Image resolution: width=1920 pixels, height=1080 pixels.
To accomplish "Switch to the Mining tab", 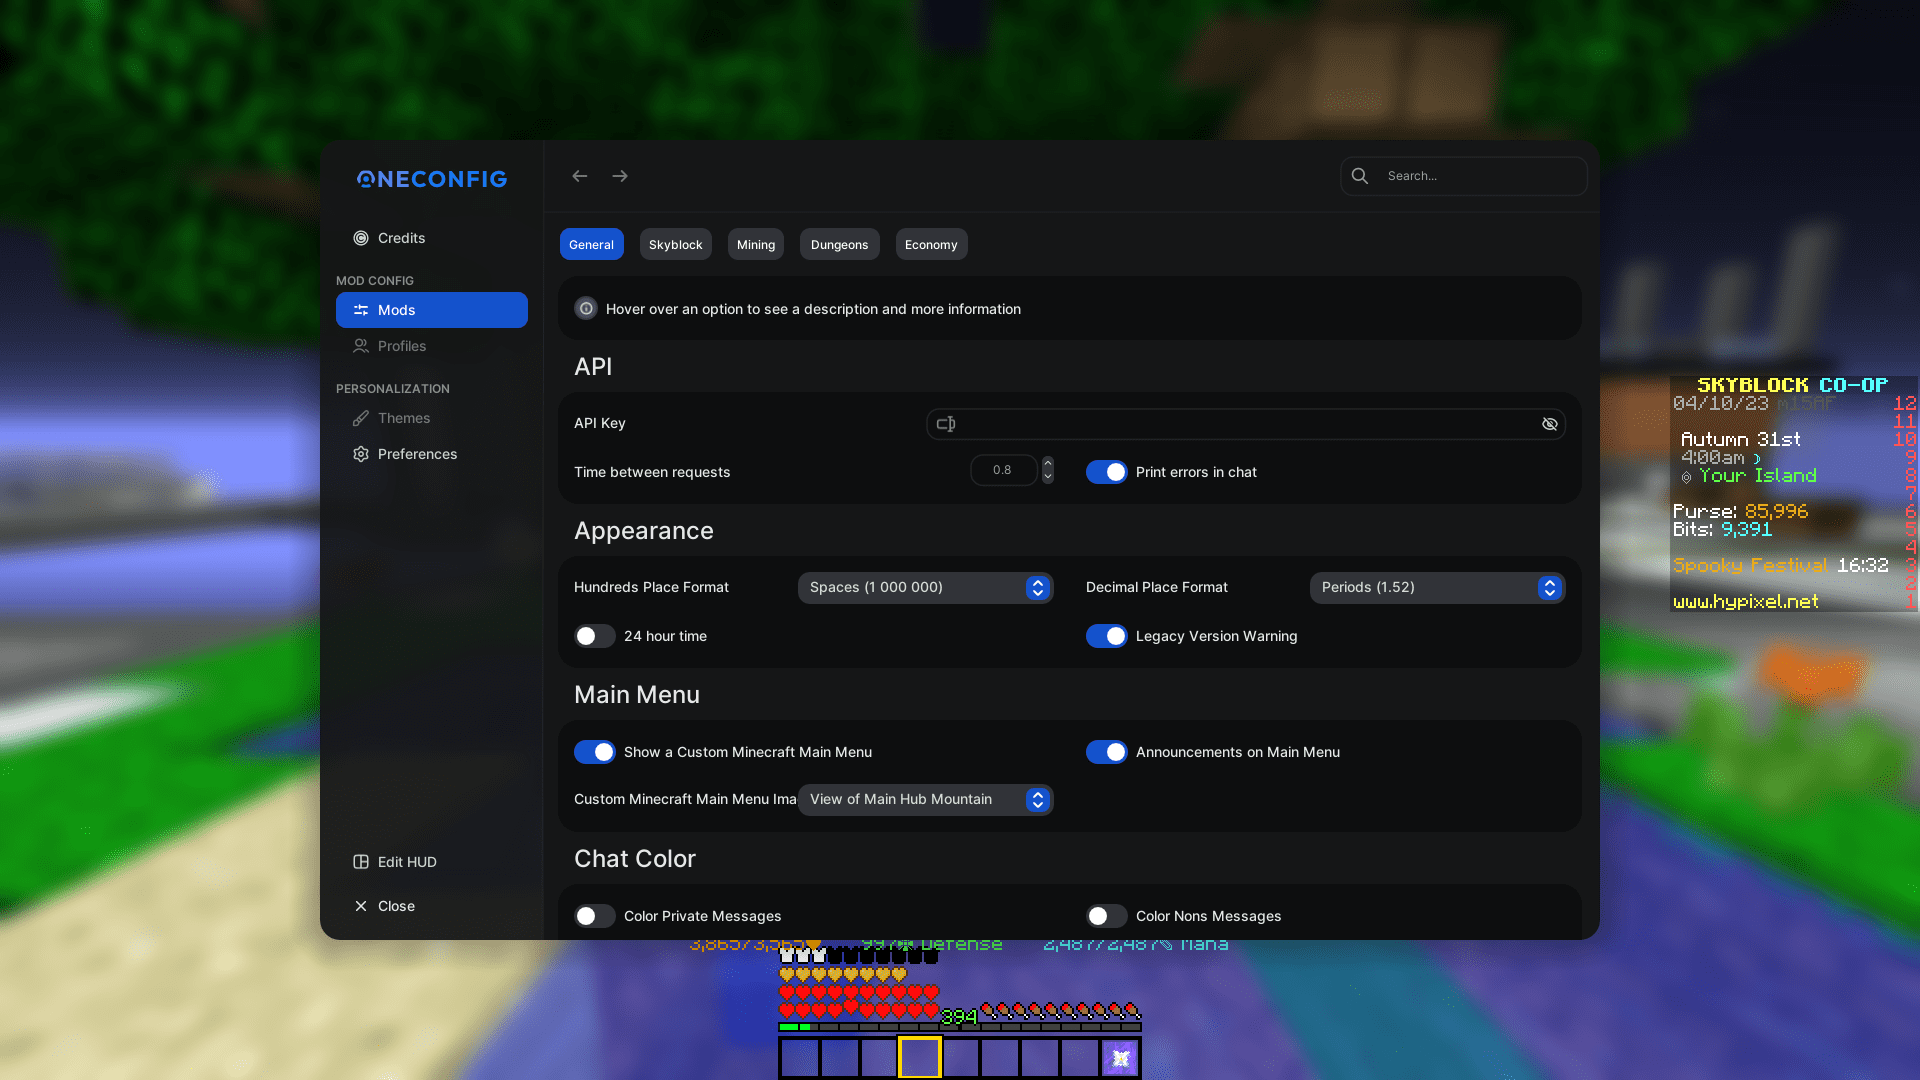I will [x=756, y=244].
